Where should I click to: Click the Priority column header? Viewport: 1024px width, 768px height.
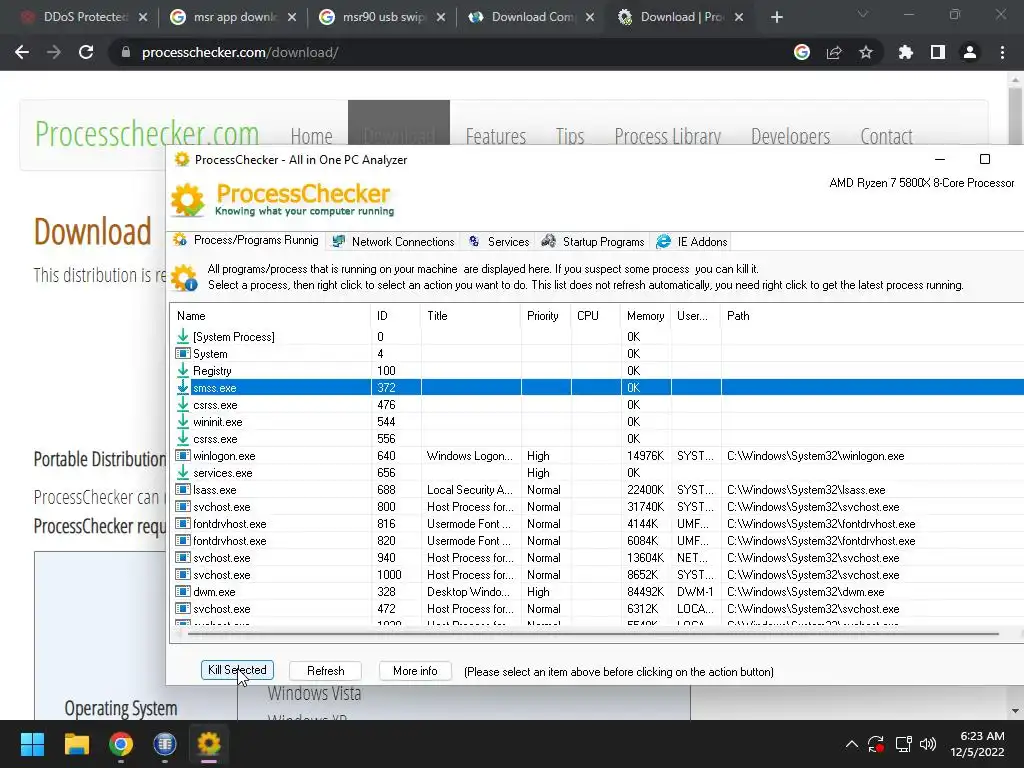546,315
